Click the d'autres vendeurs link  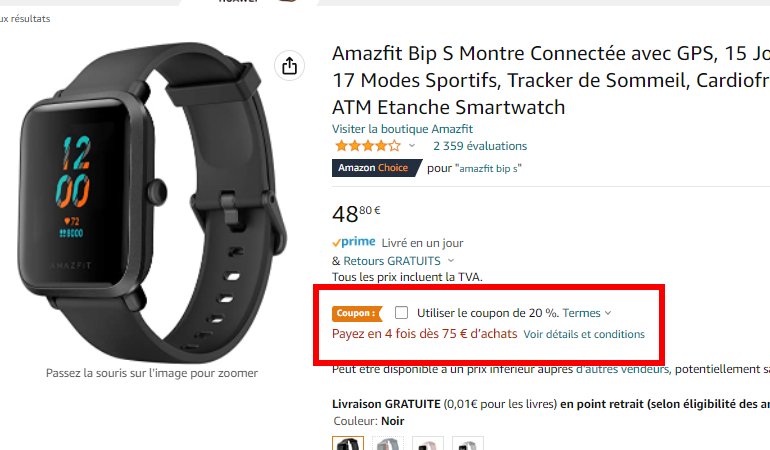click(x=622, y=369)
